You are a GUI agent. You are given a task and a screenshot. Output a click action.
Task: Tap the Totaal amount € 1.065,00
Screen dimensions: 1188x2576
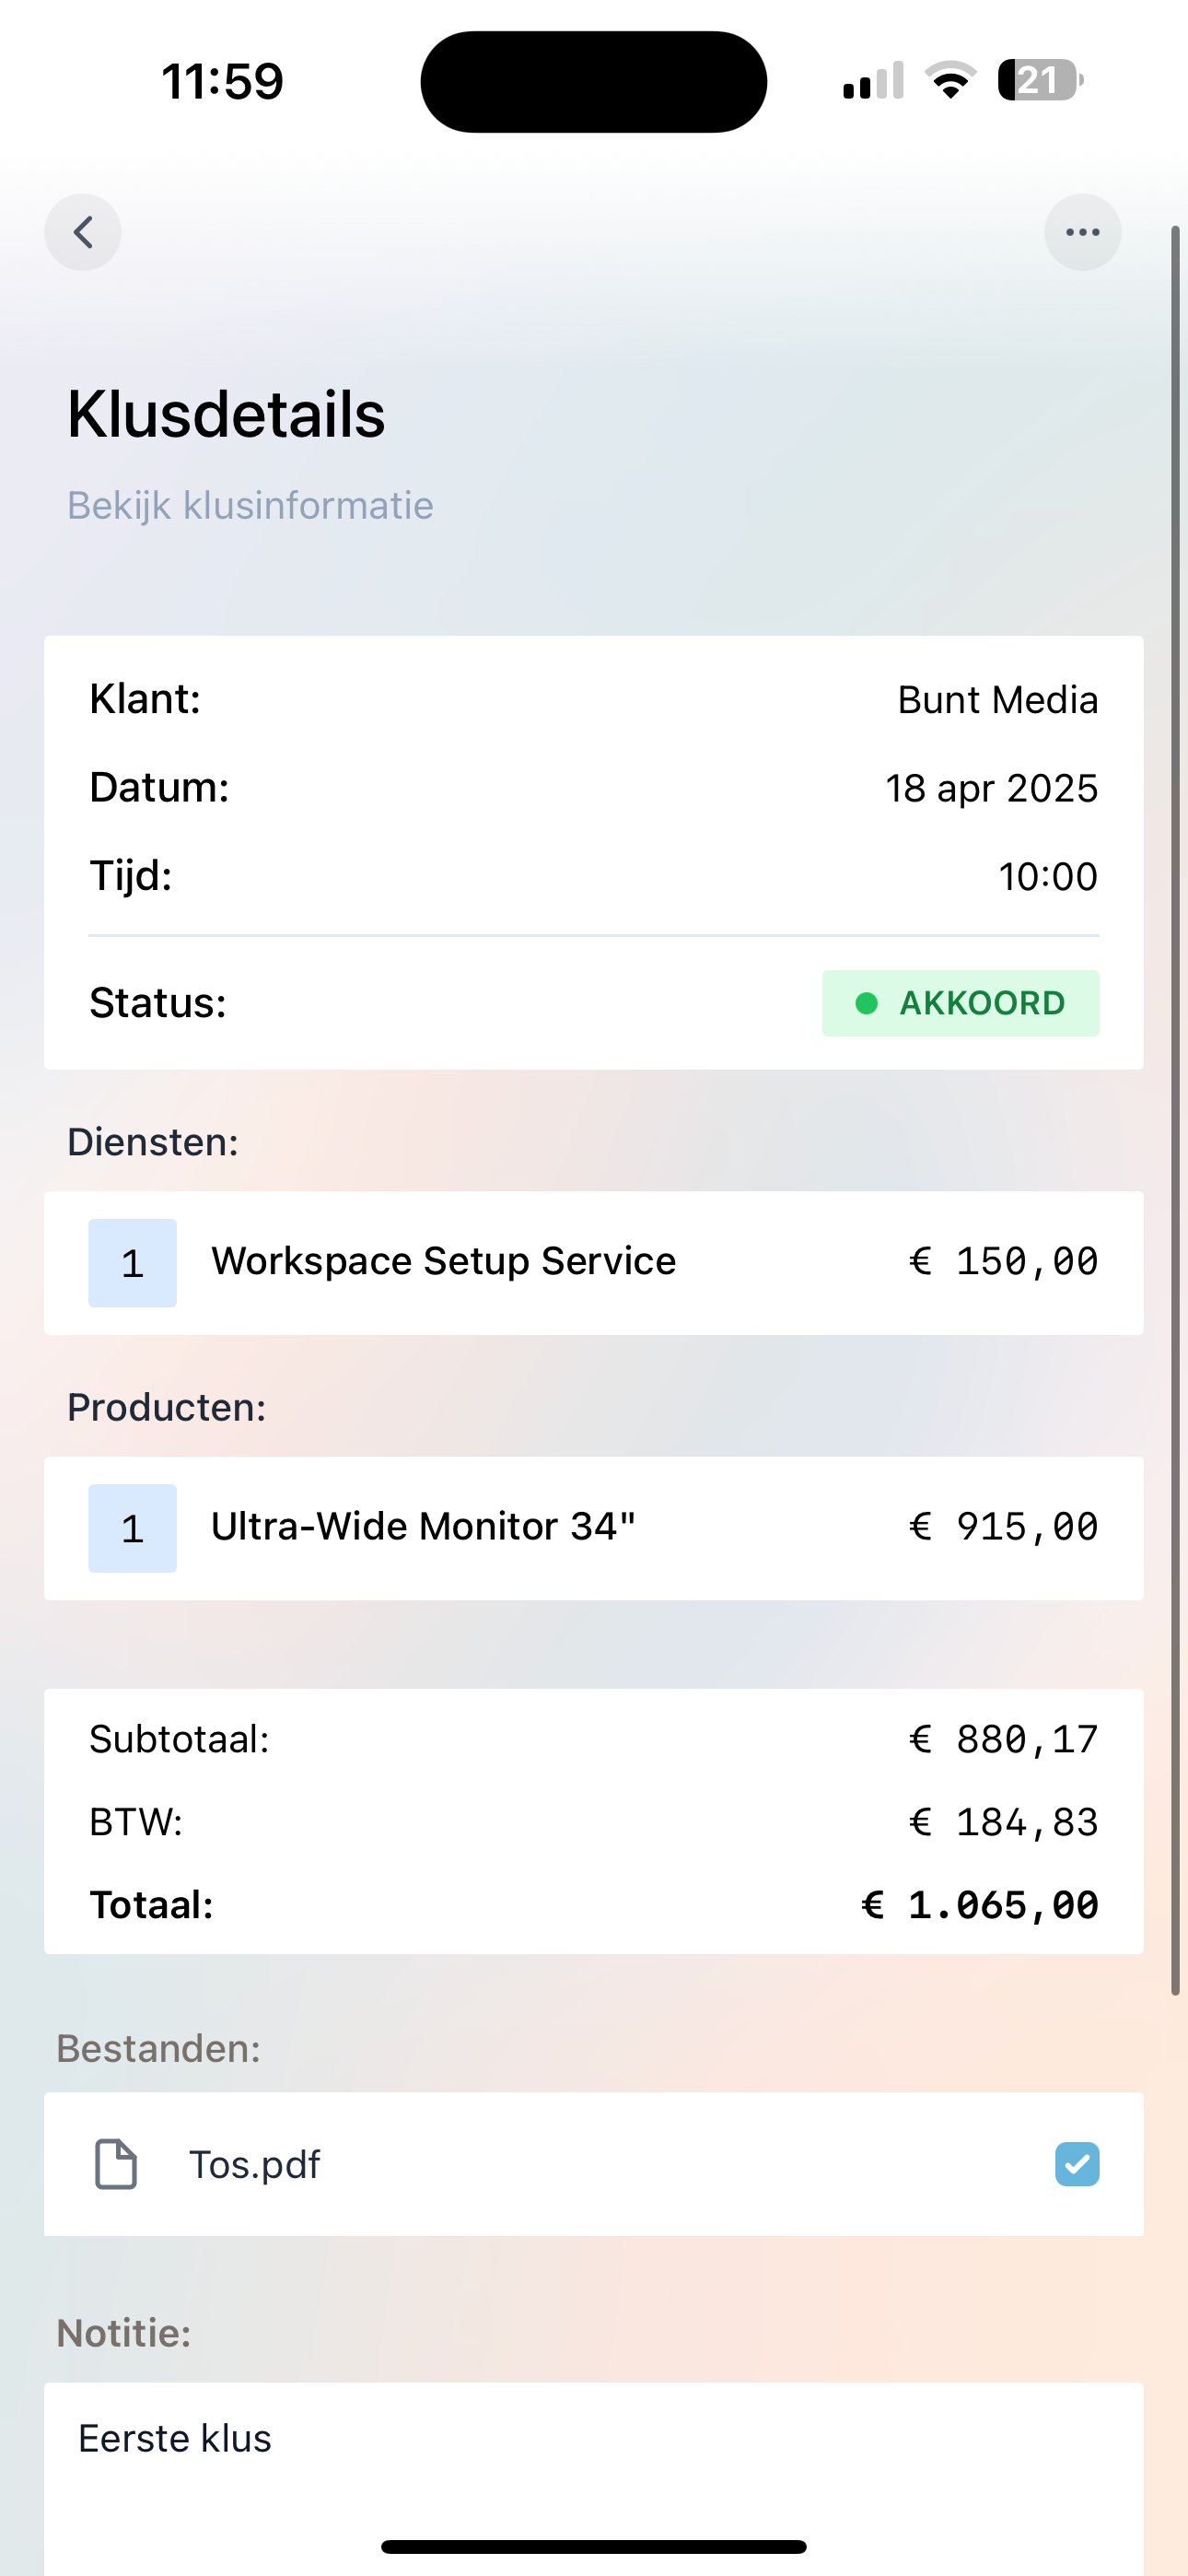click(x=980, y=1905)
